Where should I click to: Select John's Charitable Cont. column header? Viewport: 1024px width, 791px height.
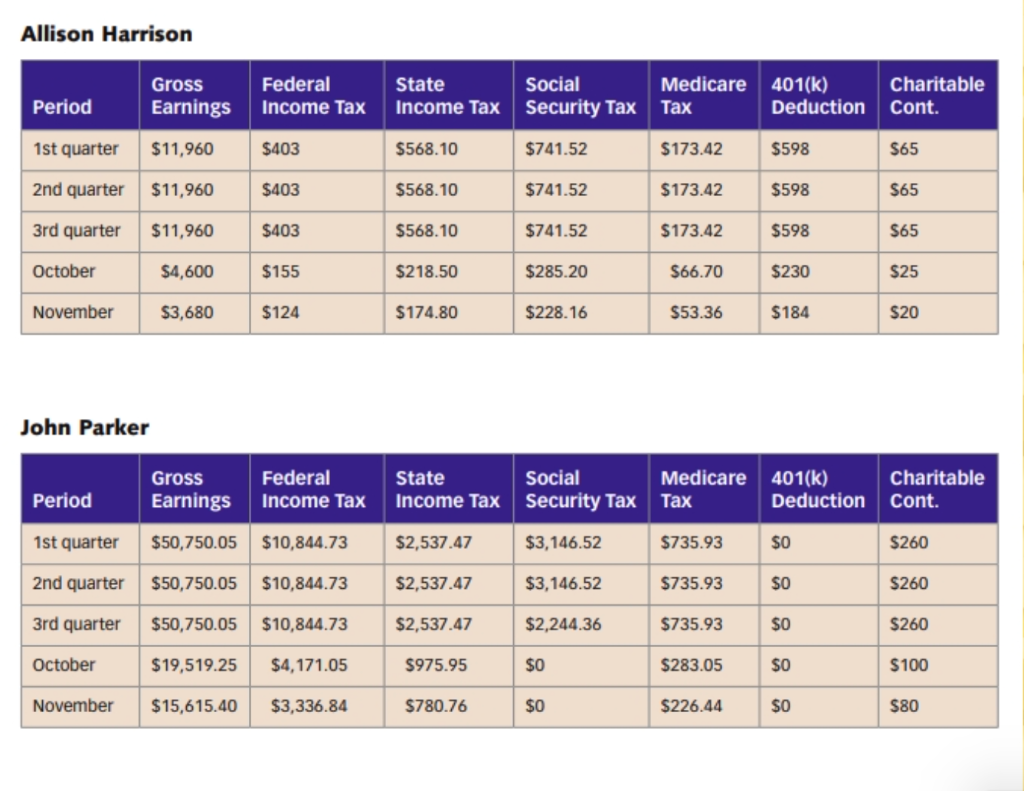(x=937, y=489)
